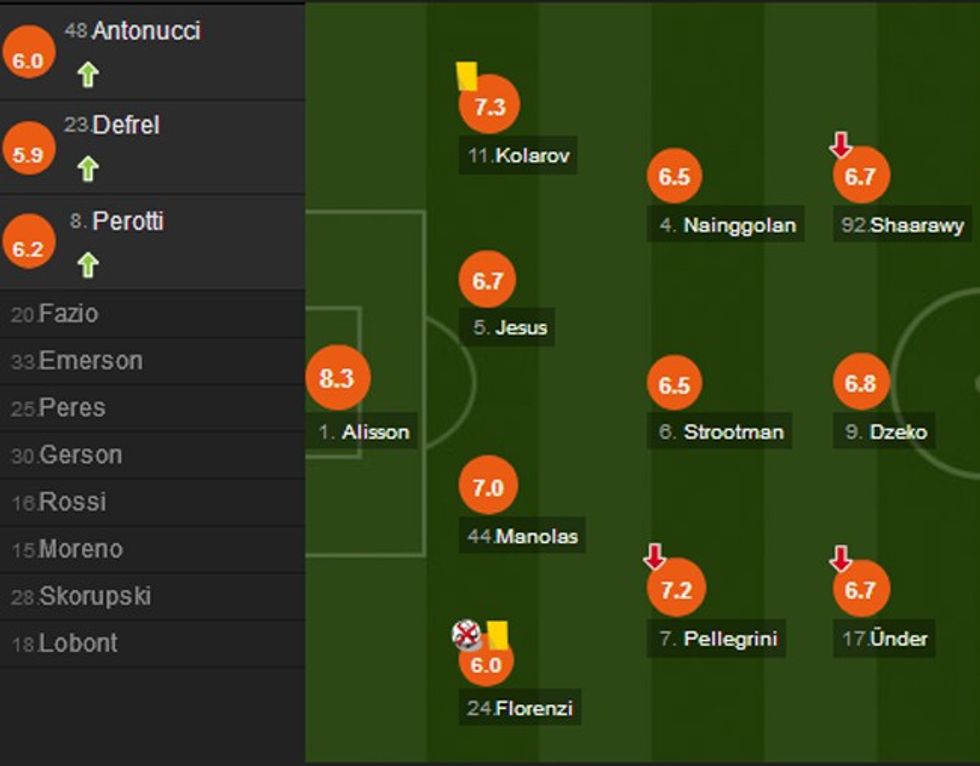Click Ünder's red substituted-off arrow
Viewport: 980px width, 766px height.
coord(841,558)
